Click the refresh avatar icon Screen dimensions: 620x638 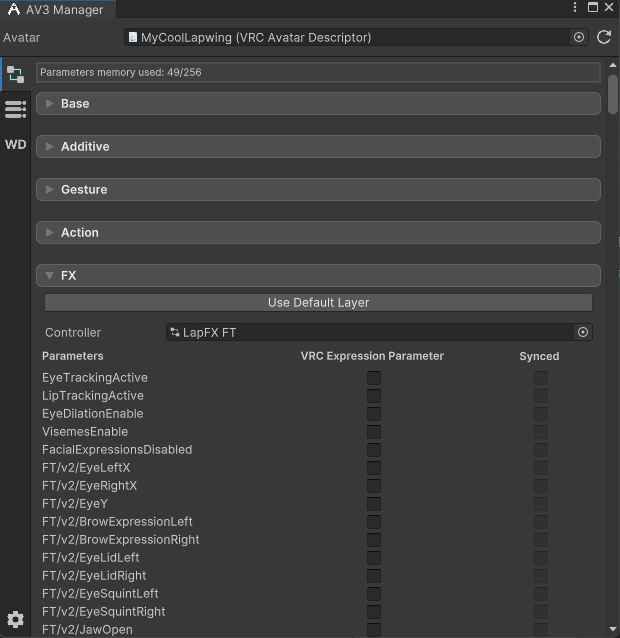point(604,37)
